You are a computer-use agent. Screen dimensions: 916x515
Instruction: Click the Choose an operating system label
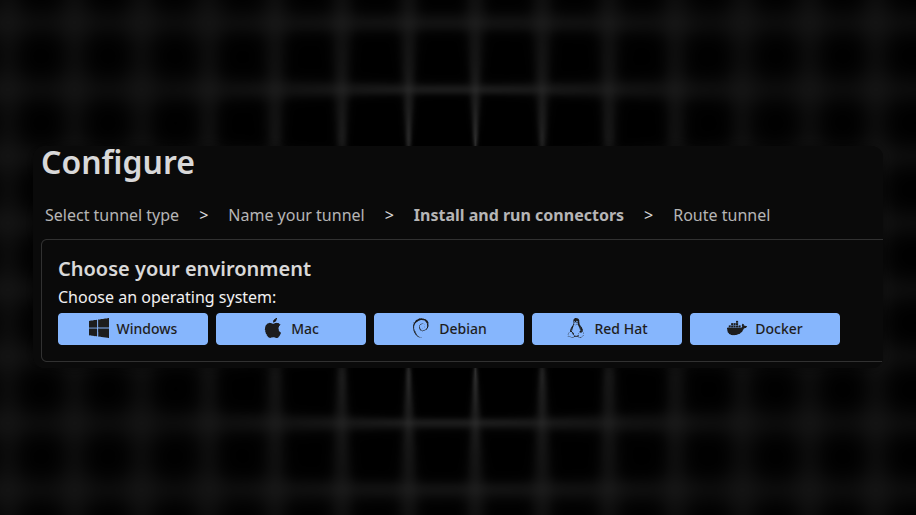point(167,298)
